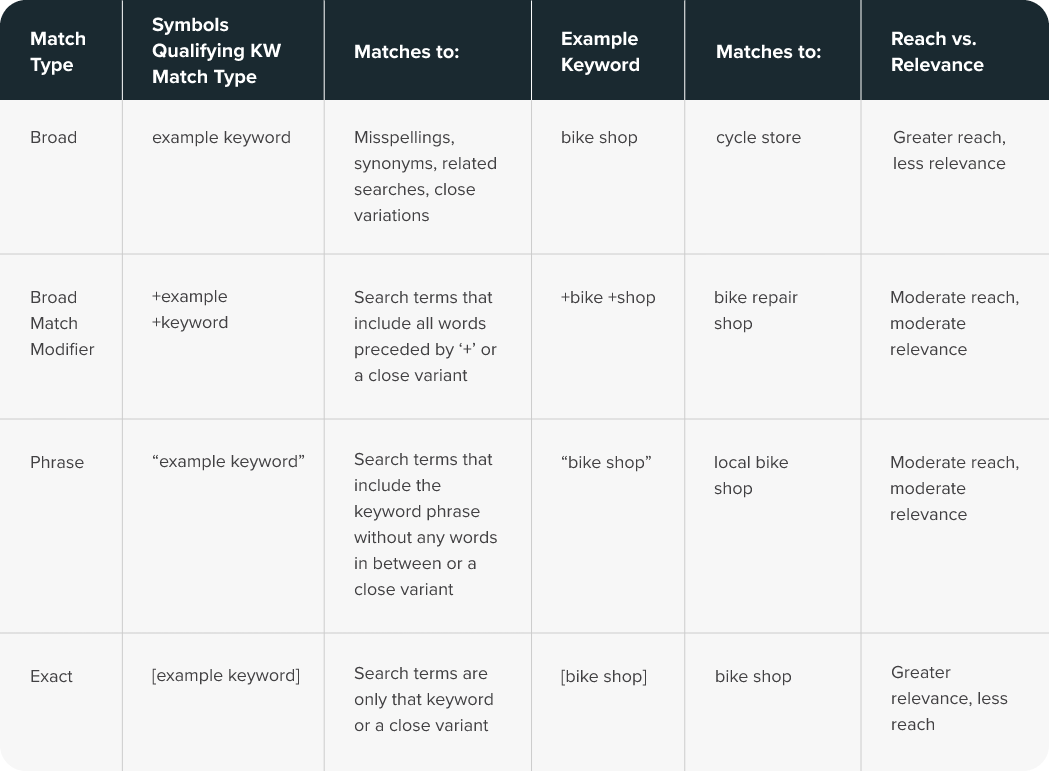Click the "+example +keyword" symbols cell
This screenshot has height=771, width=1049.
click(x=190, y=310)
